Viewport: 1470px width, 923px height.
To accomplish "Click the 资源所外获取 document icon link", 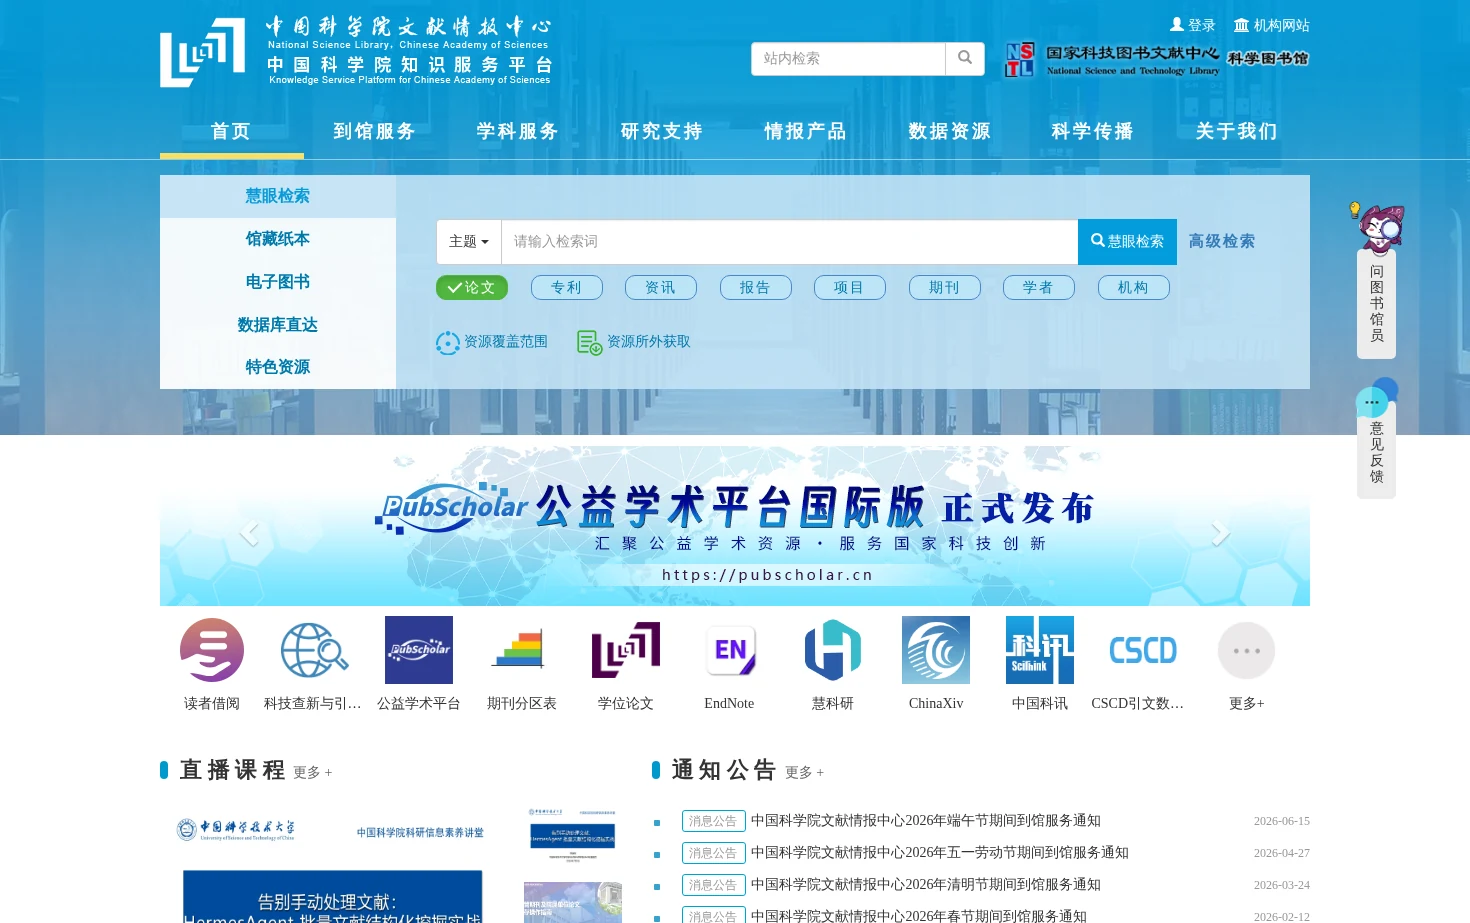I will click(634, 342).
